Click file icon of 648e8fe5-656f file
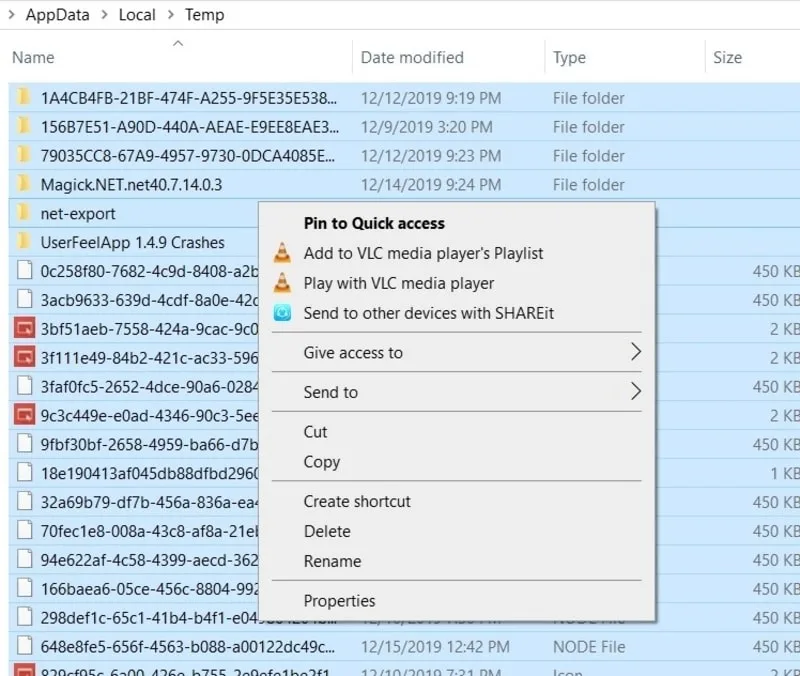Viewport: 800px width, 676px height. click(24, 646)
